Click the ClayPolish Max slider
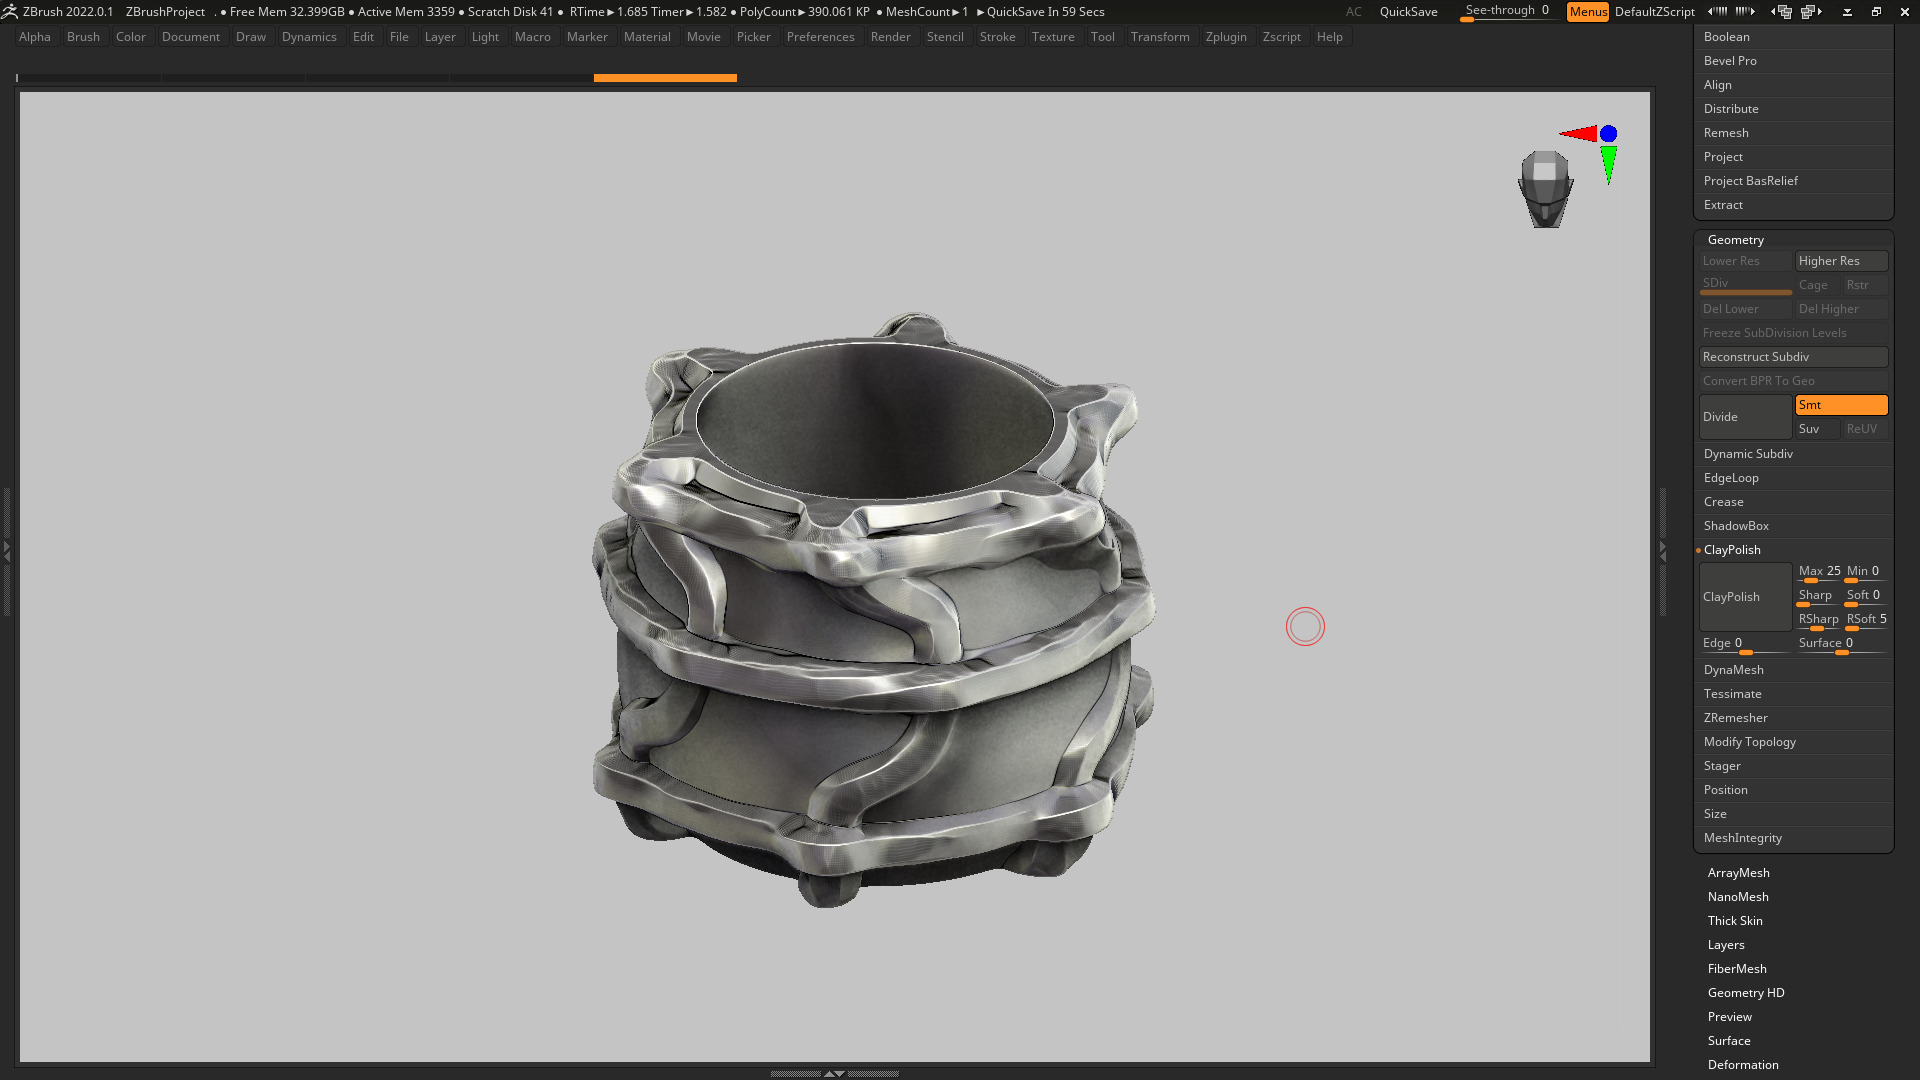 (x=1818, y=572)
